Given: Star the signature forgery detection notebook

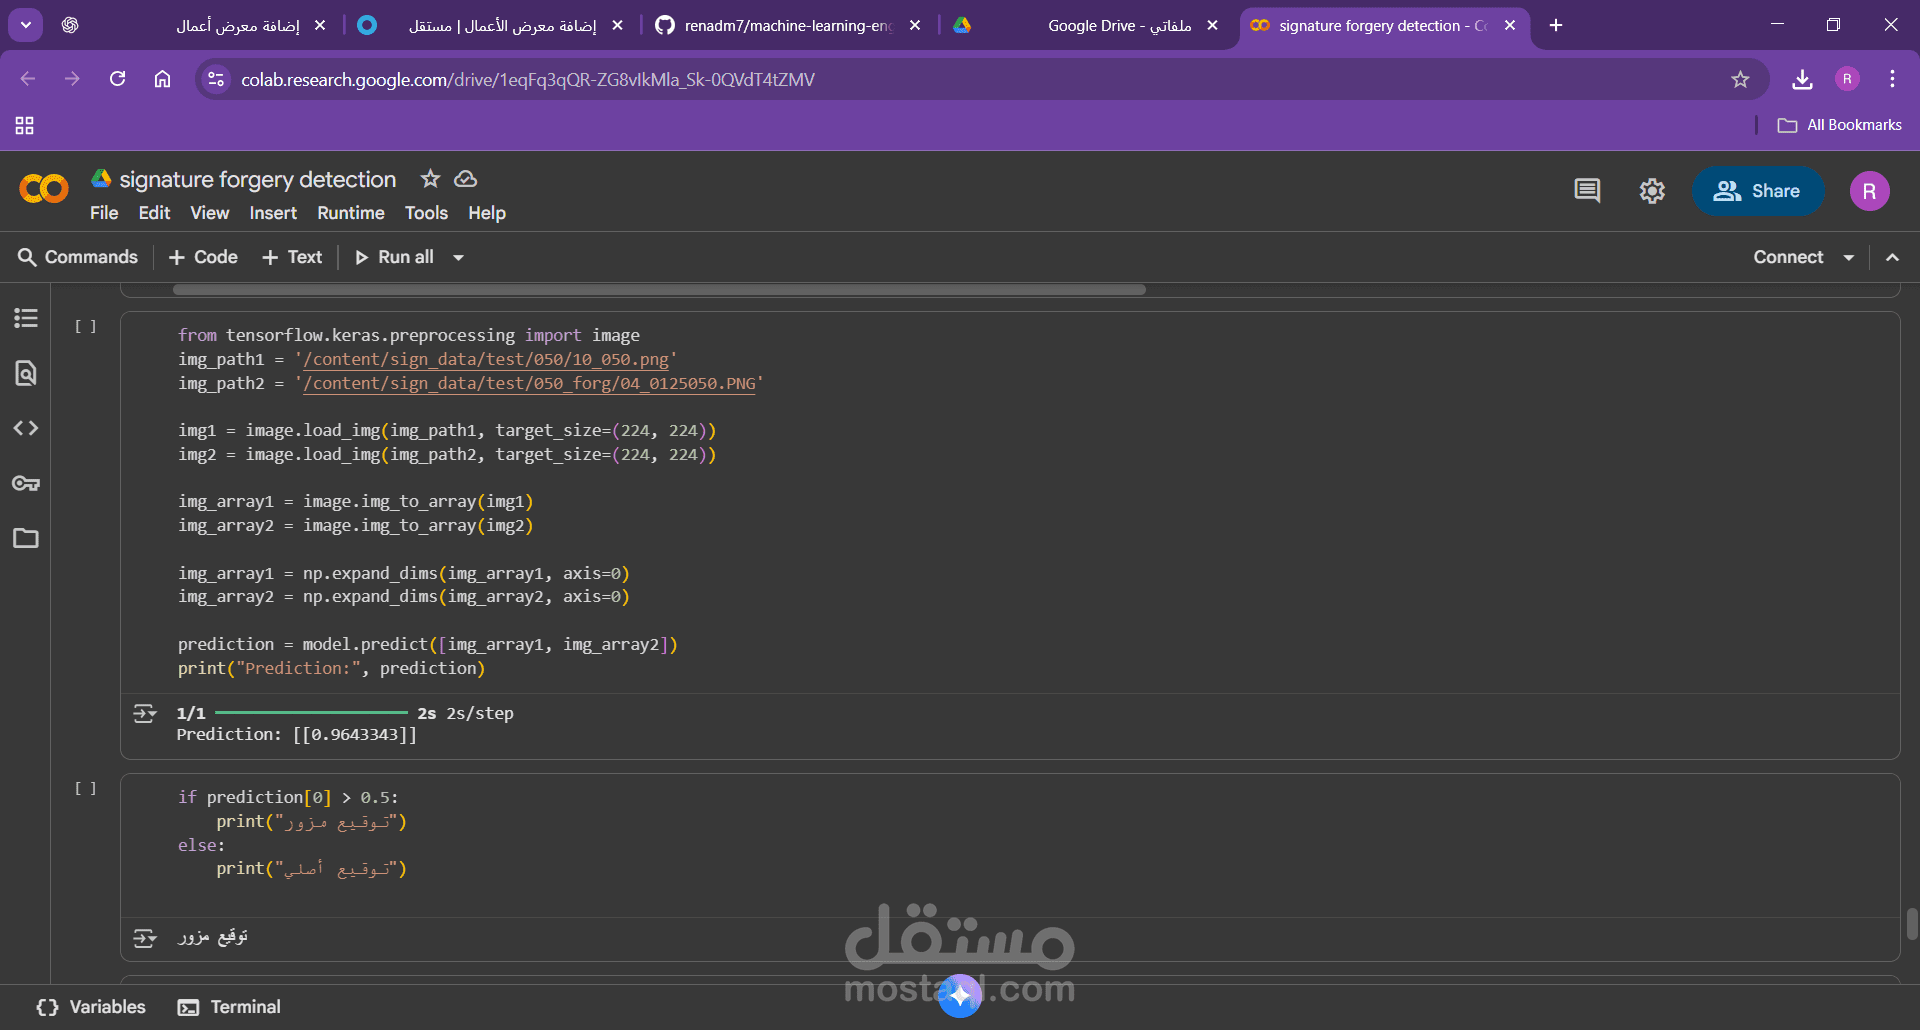Looking at the screenshot, I should coord(430,179).
